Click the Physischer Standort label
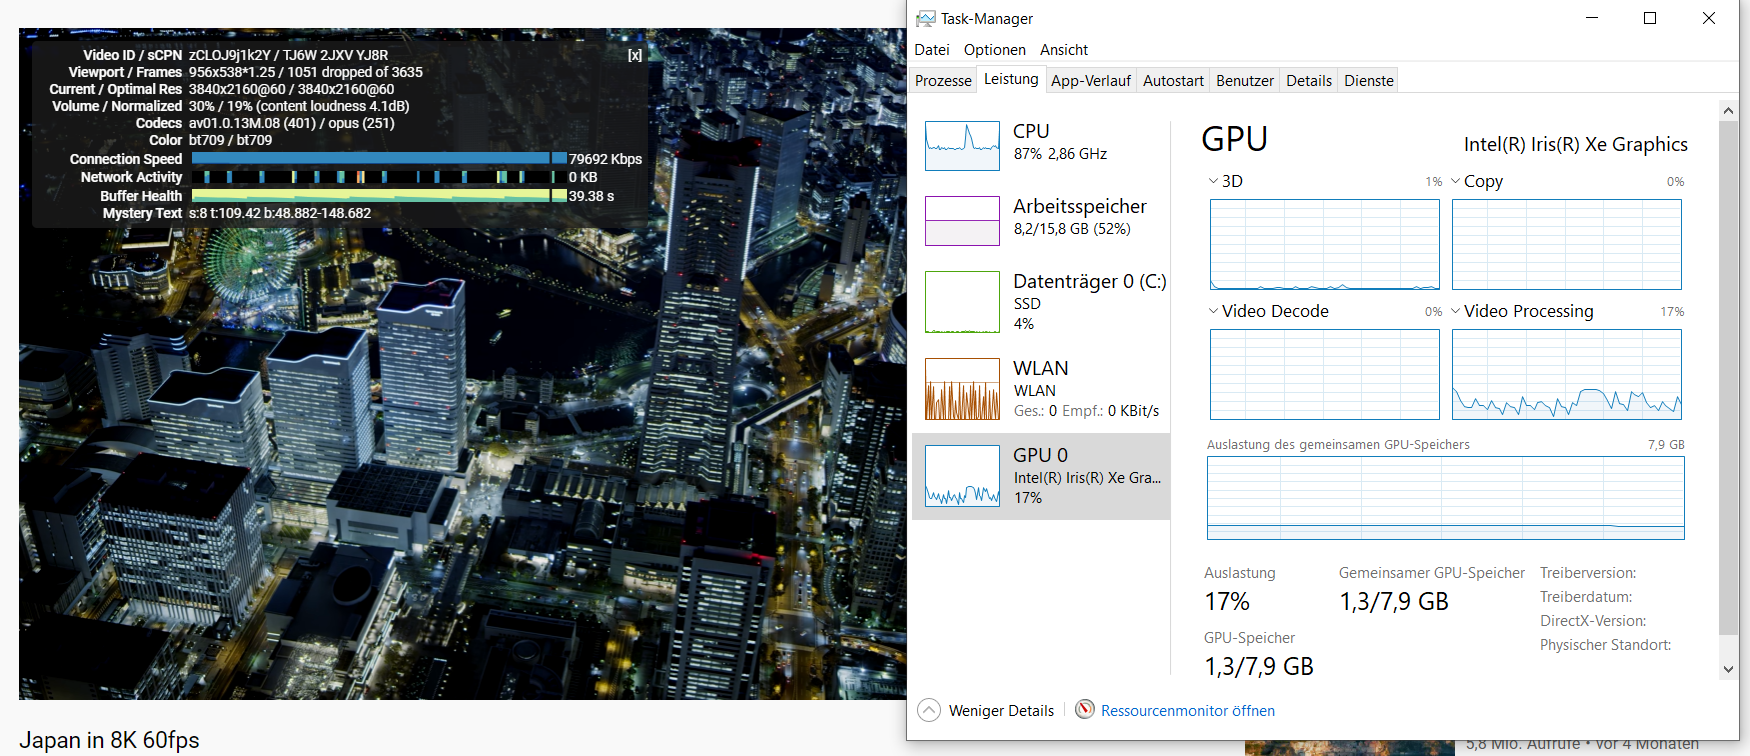The height and width of the screenshot is (756, 1750). (1606, 645)
